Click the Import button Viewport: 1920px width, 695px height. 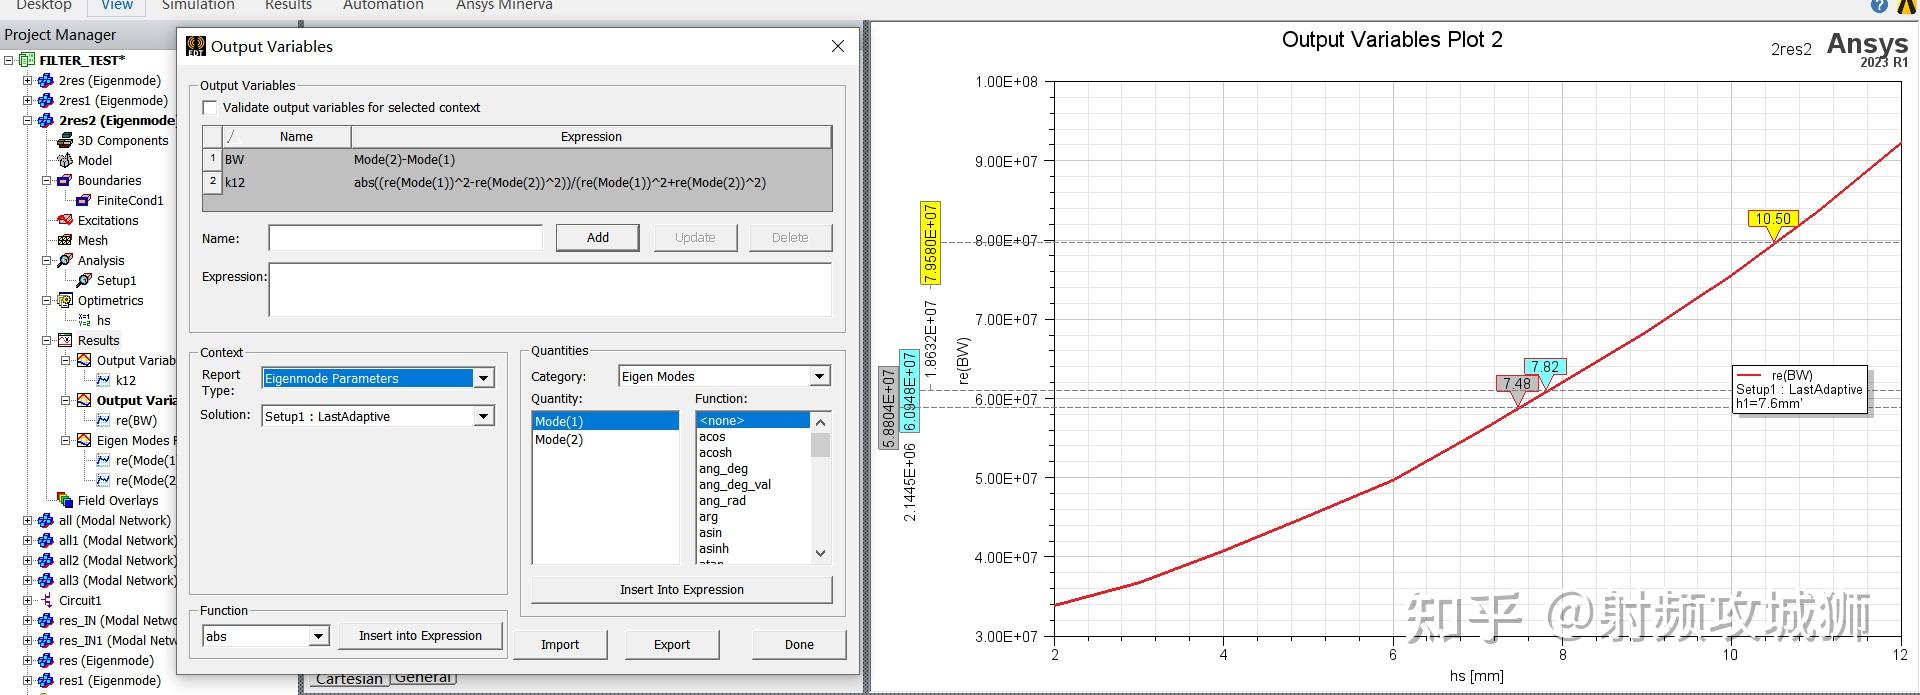click(560, 644)
